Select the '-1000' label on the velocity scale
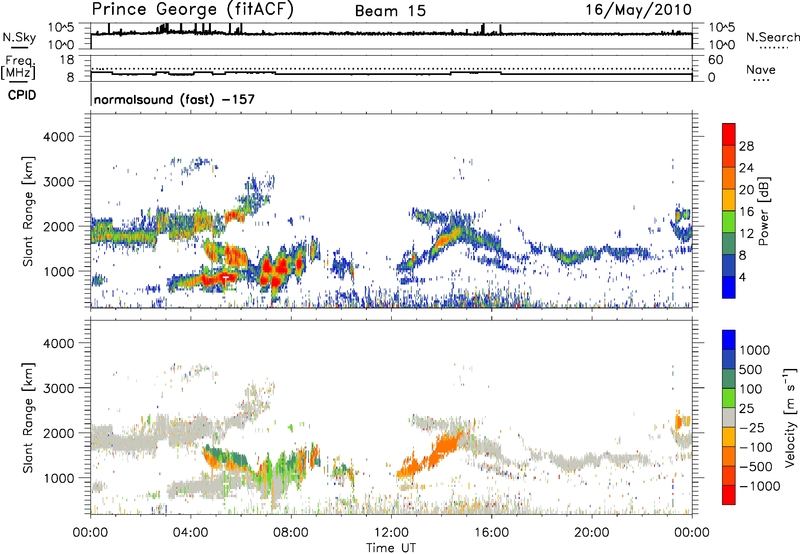 tap(759, 486)
